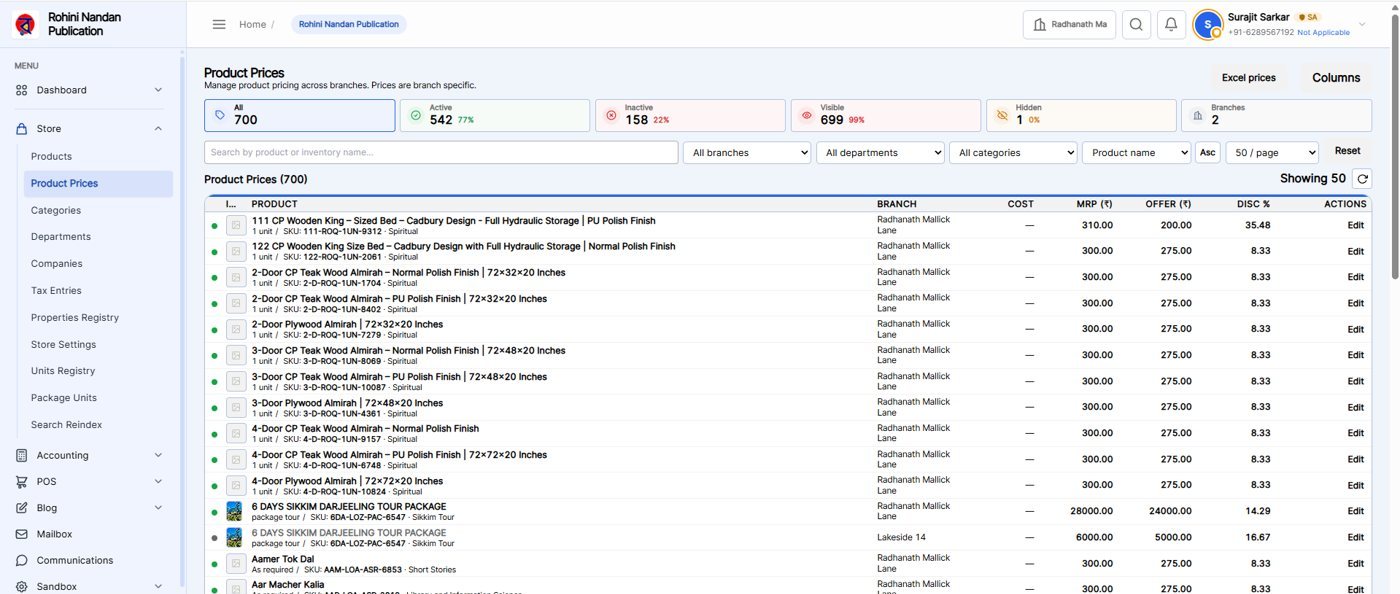
Task: Click the search magnifier icon in header
Action: coord(1136,25)
